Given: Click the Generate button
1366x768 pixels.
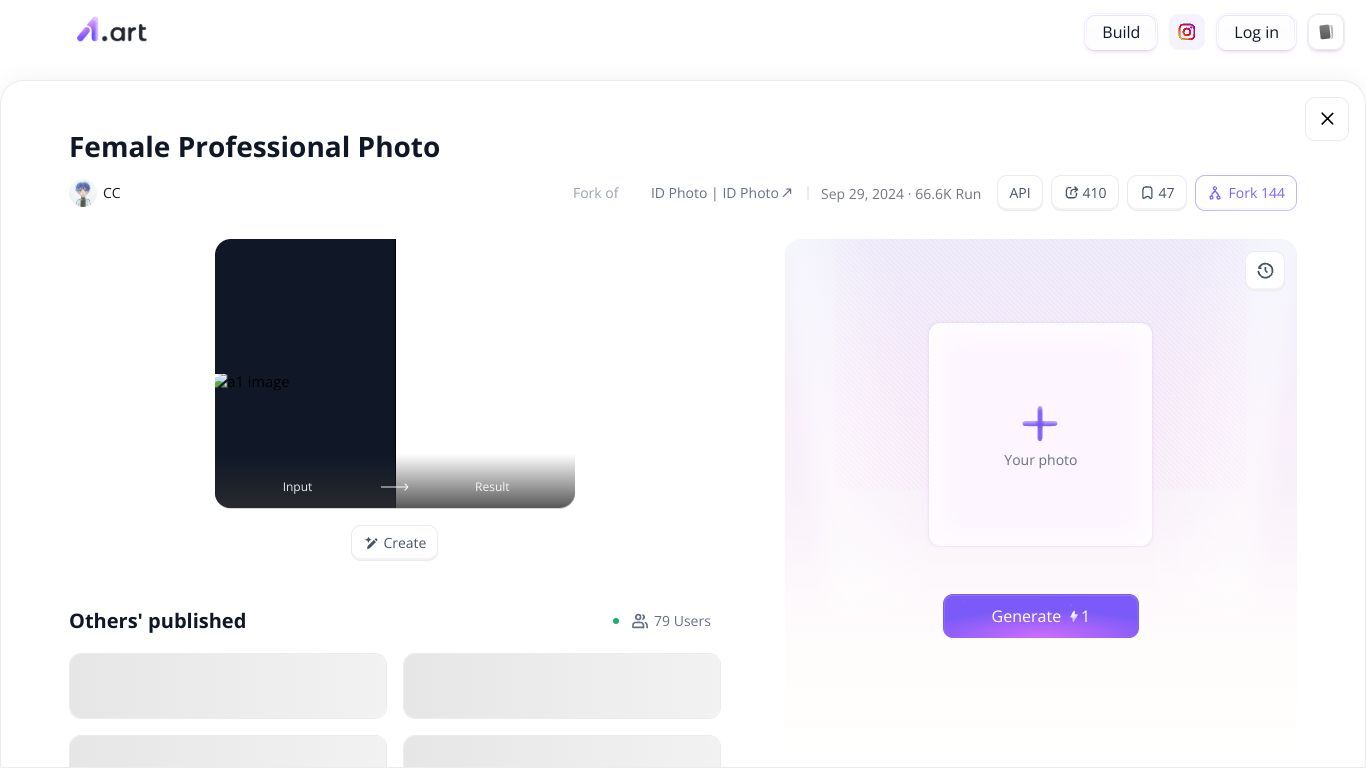Looking at the screenshot, I should click(1041, 616).
